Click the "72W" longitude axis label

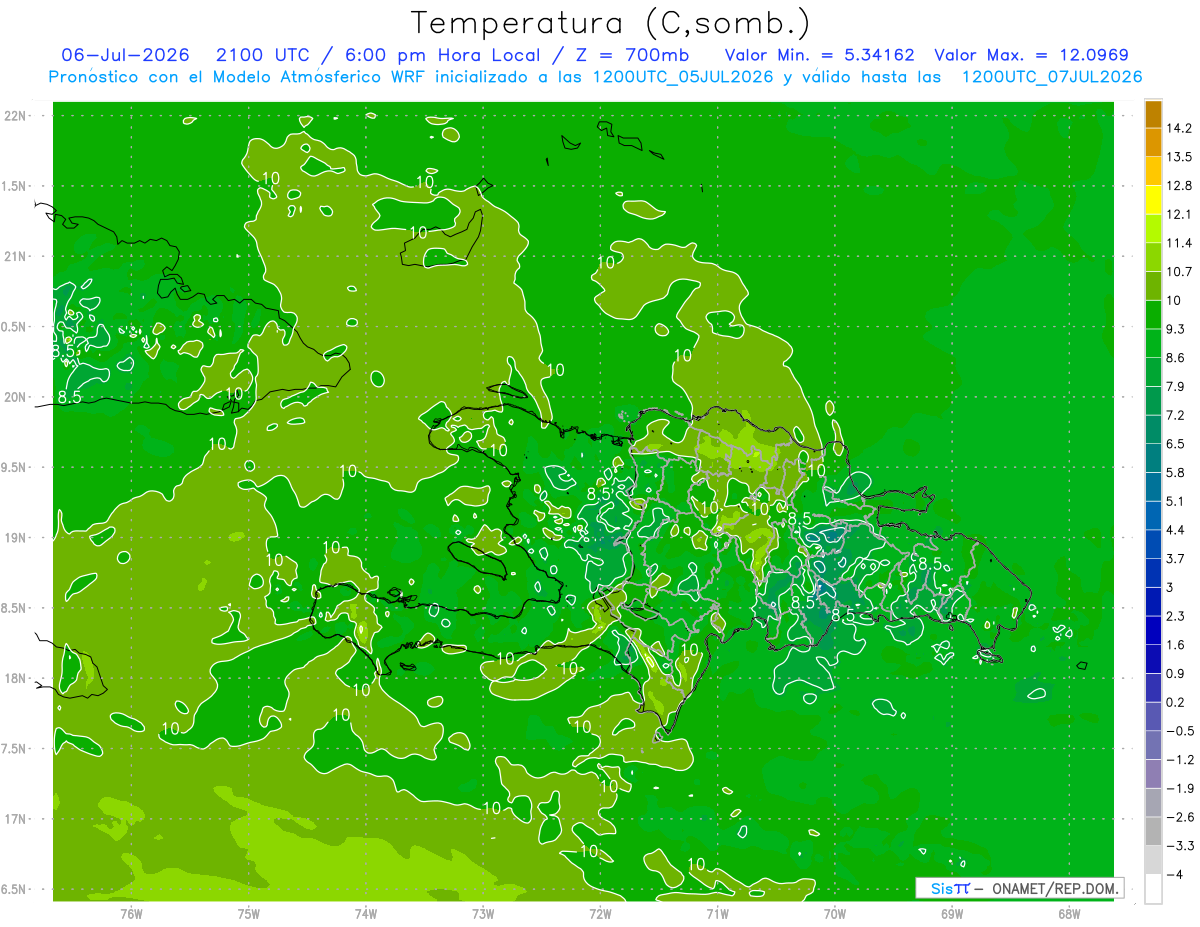pos(600,914)
